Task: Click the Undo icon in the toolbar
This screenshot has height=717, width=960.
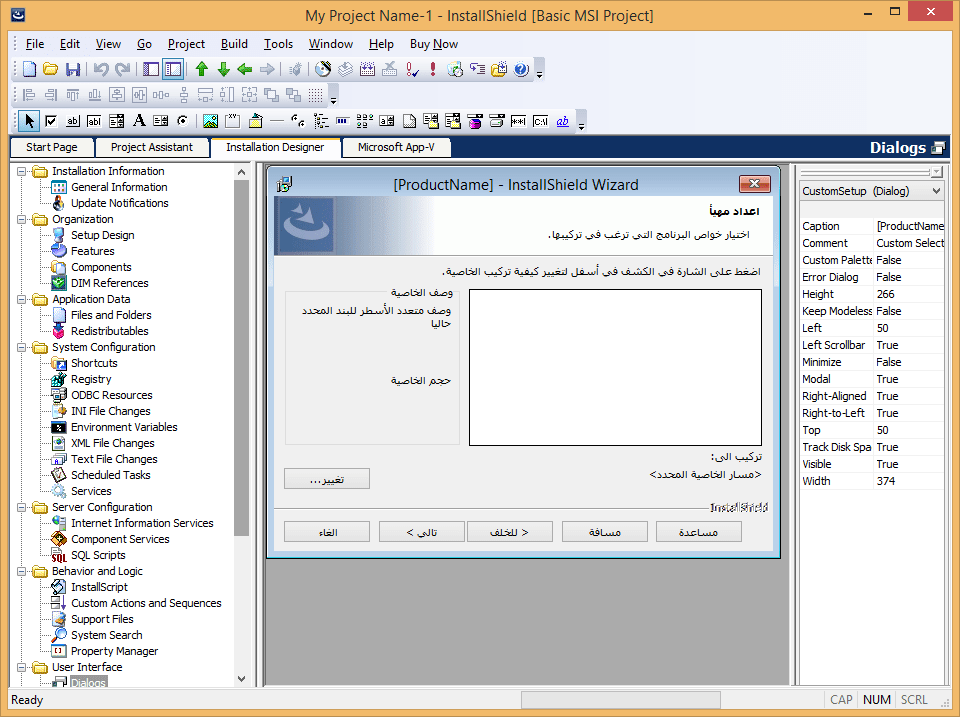Action: 102,68
